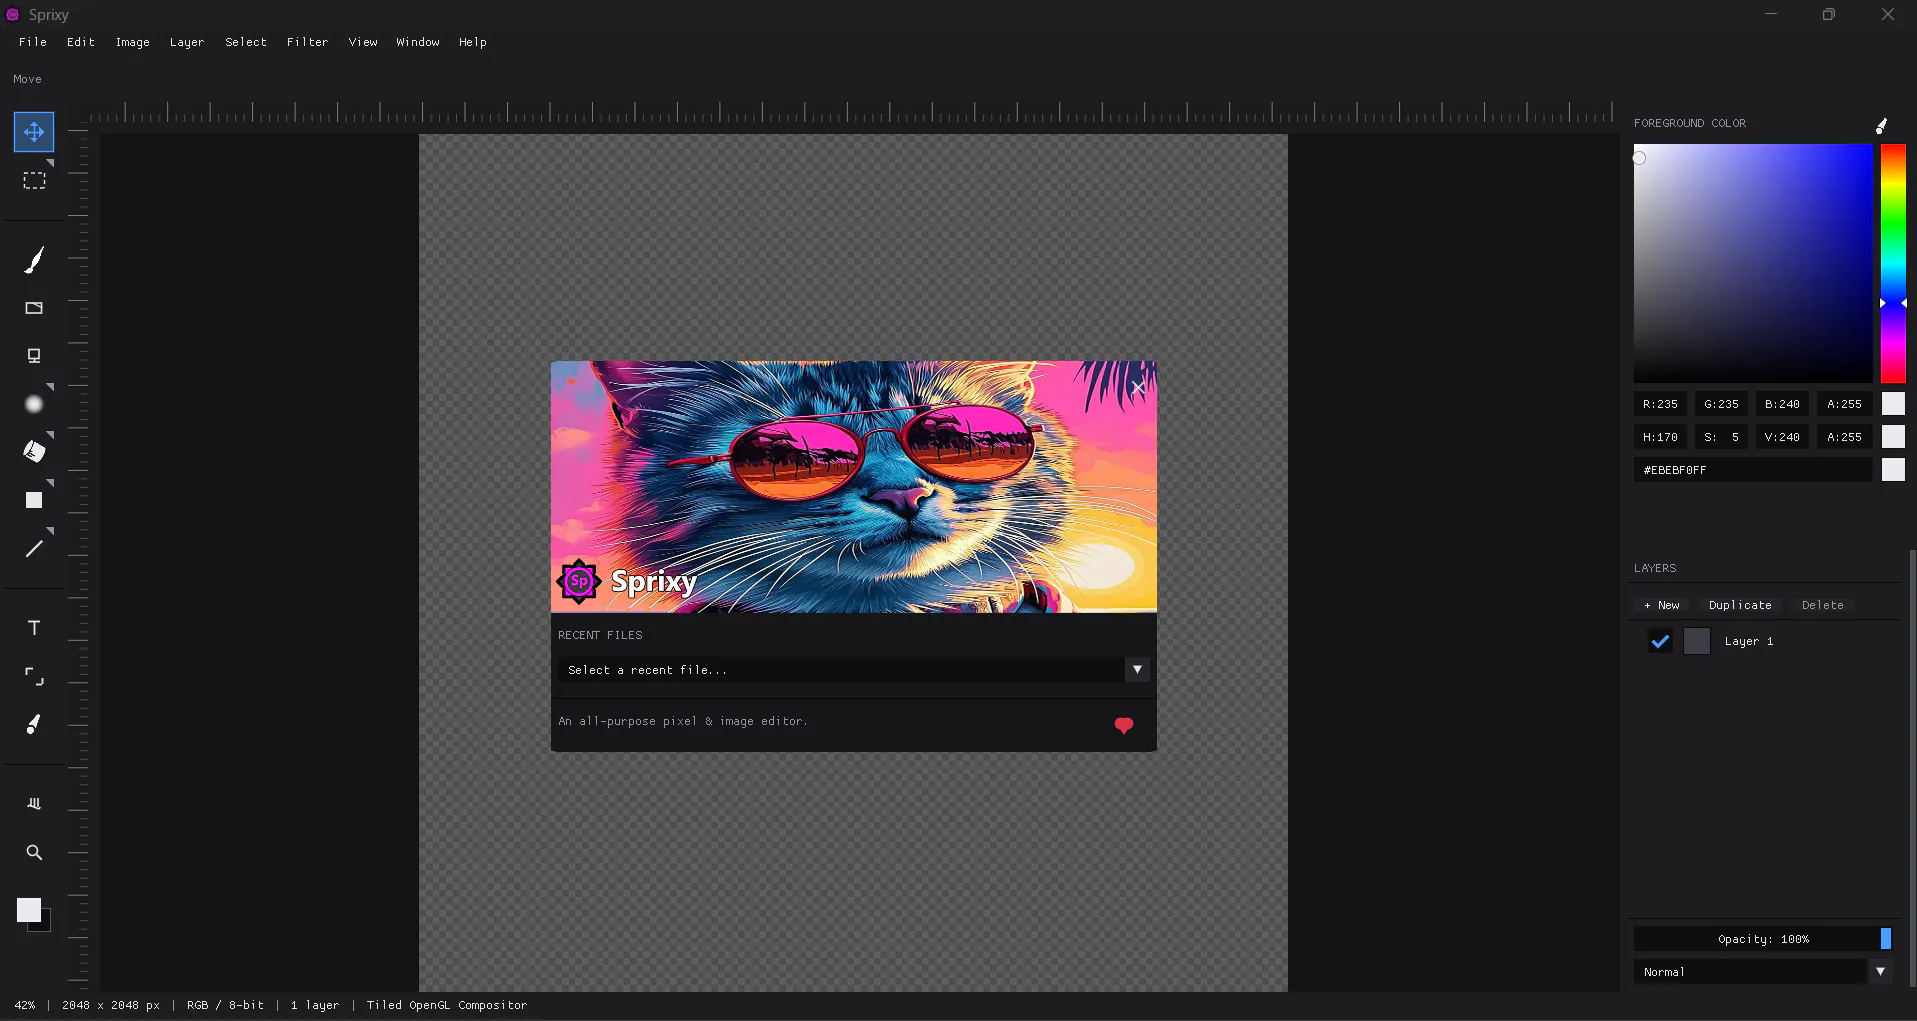The height and width of the screenshot is (1021, 1917).
Task: Select the soft blur circle tool
Action: pos(34,404)
